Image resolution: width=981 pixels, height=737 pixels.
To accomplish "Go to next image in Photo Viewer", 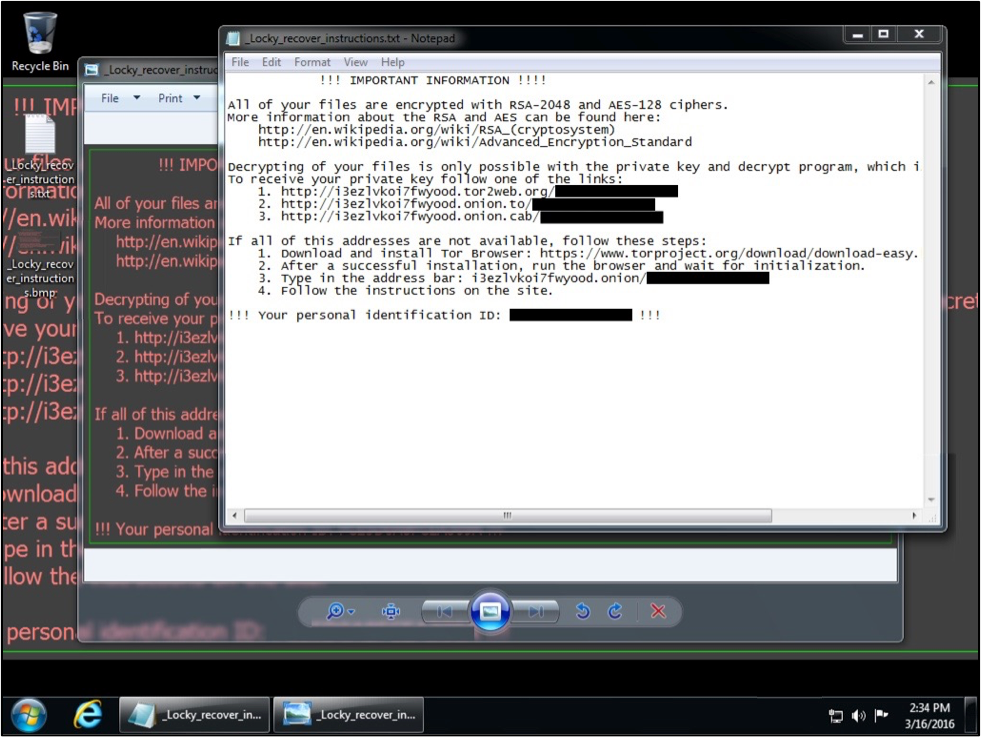I will click(x=536, y=611).
